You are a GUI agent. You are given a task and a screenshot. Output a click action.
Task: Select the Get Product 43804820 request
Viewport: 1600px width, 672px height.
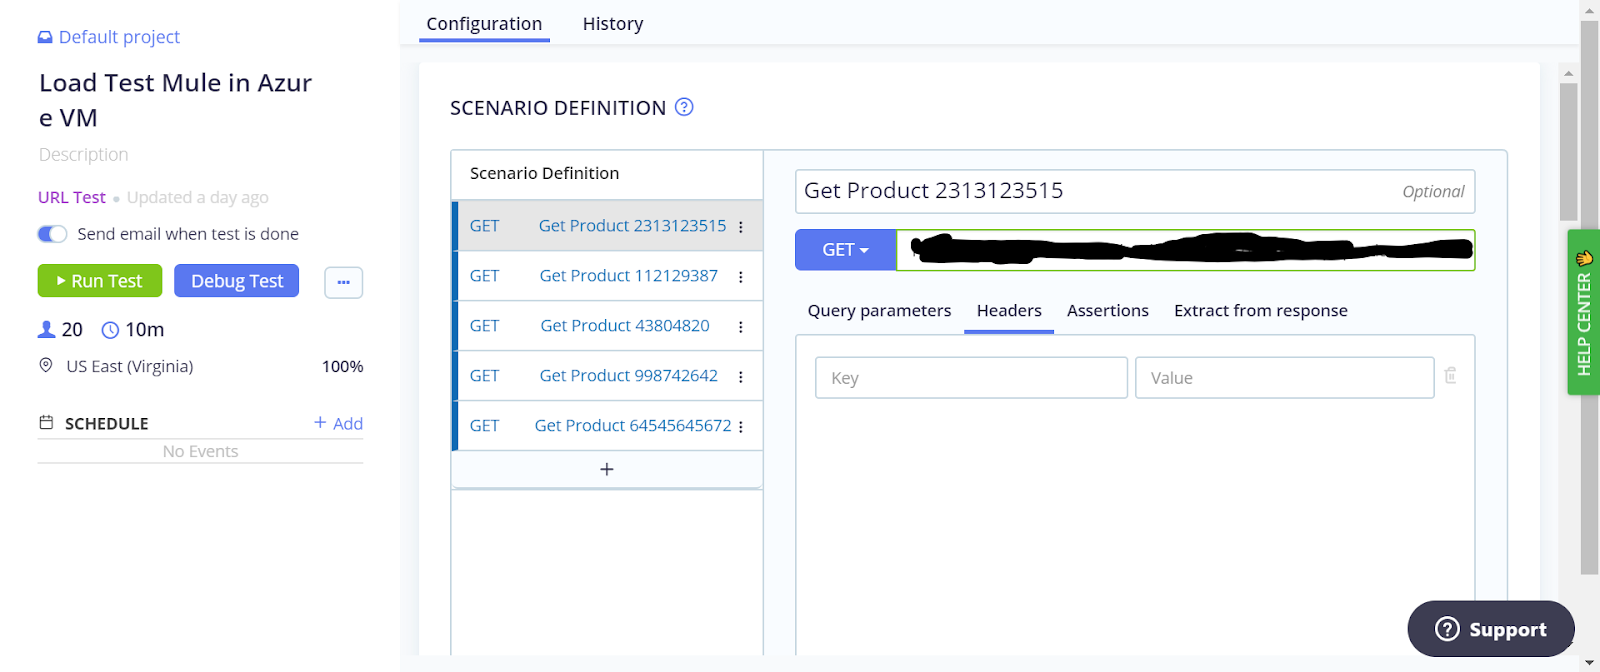coord(608,326)
